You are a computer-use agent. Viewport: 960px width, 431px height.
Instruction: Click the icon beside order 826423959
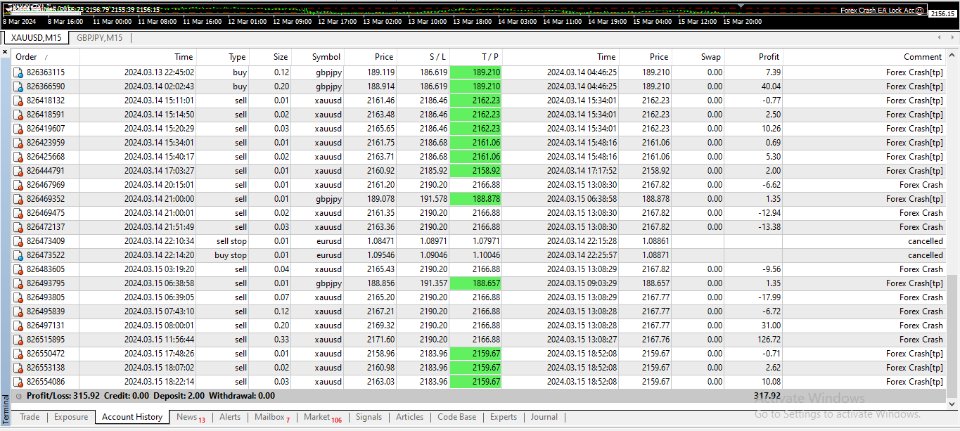[x=18, y=143]
